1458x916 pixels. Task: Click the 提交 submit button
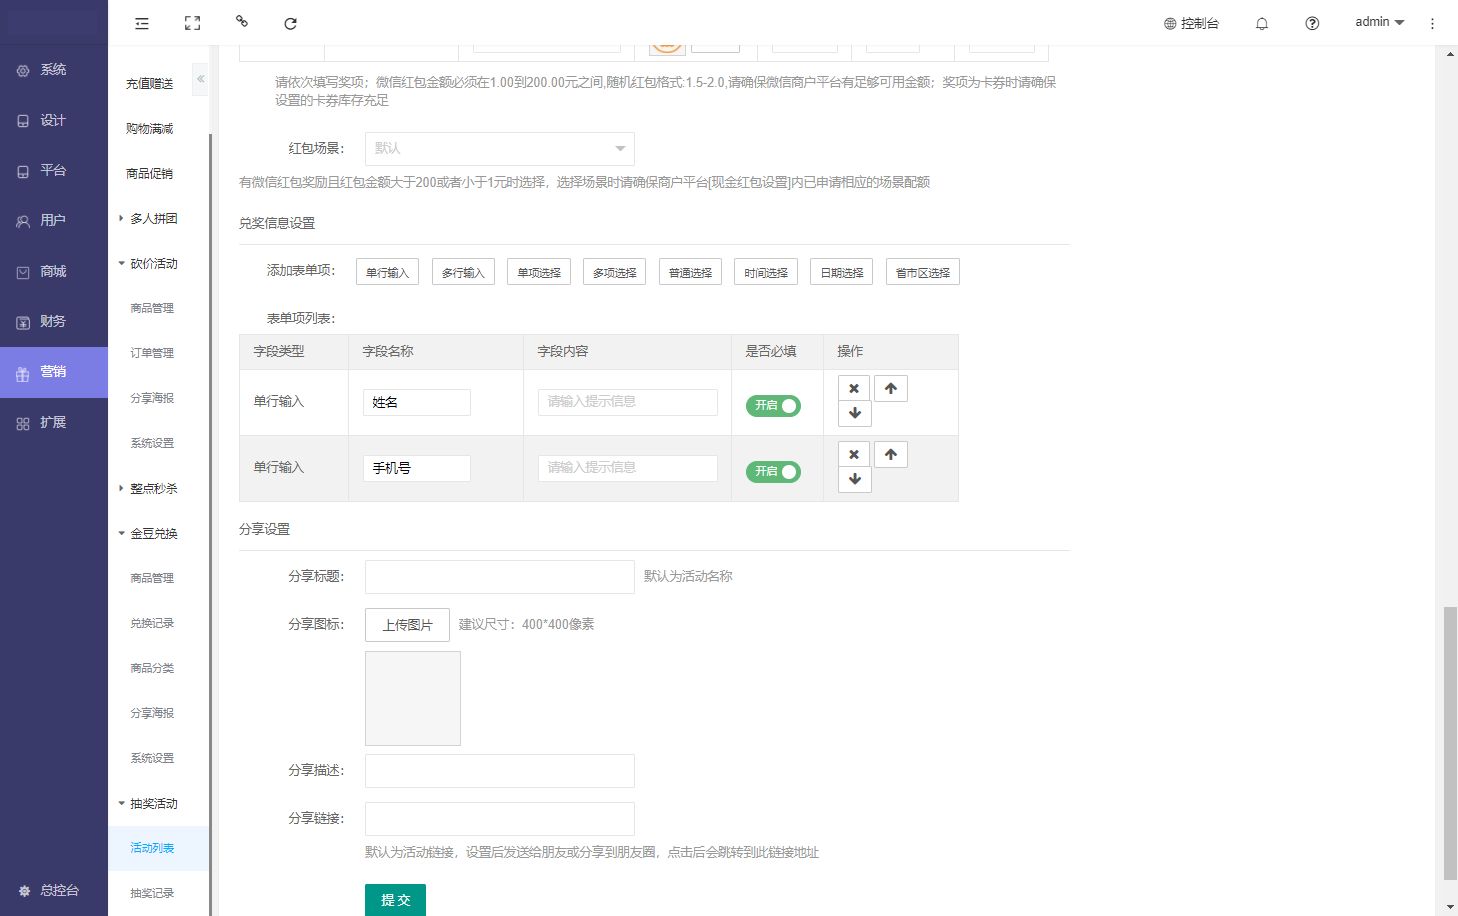(x=395, y=899)
